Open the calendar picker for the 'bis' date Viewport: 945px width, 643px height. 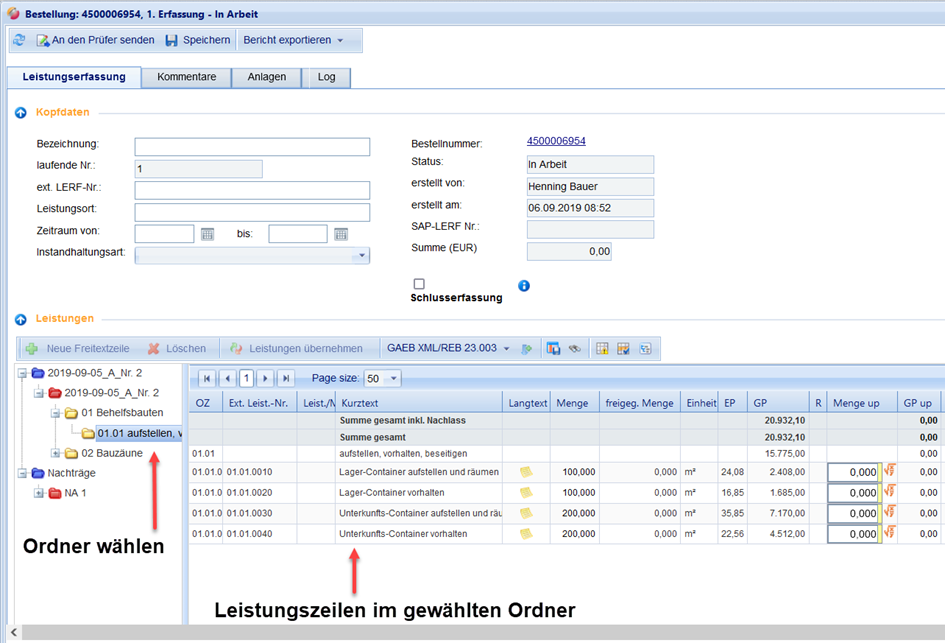pos(341,234)
